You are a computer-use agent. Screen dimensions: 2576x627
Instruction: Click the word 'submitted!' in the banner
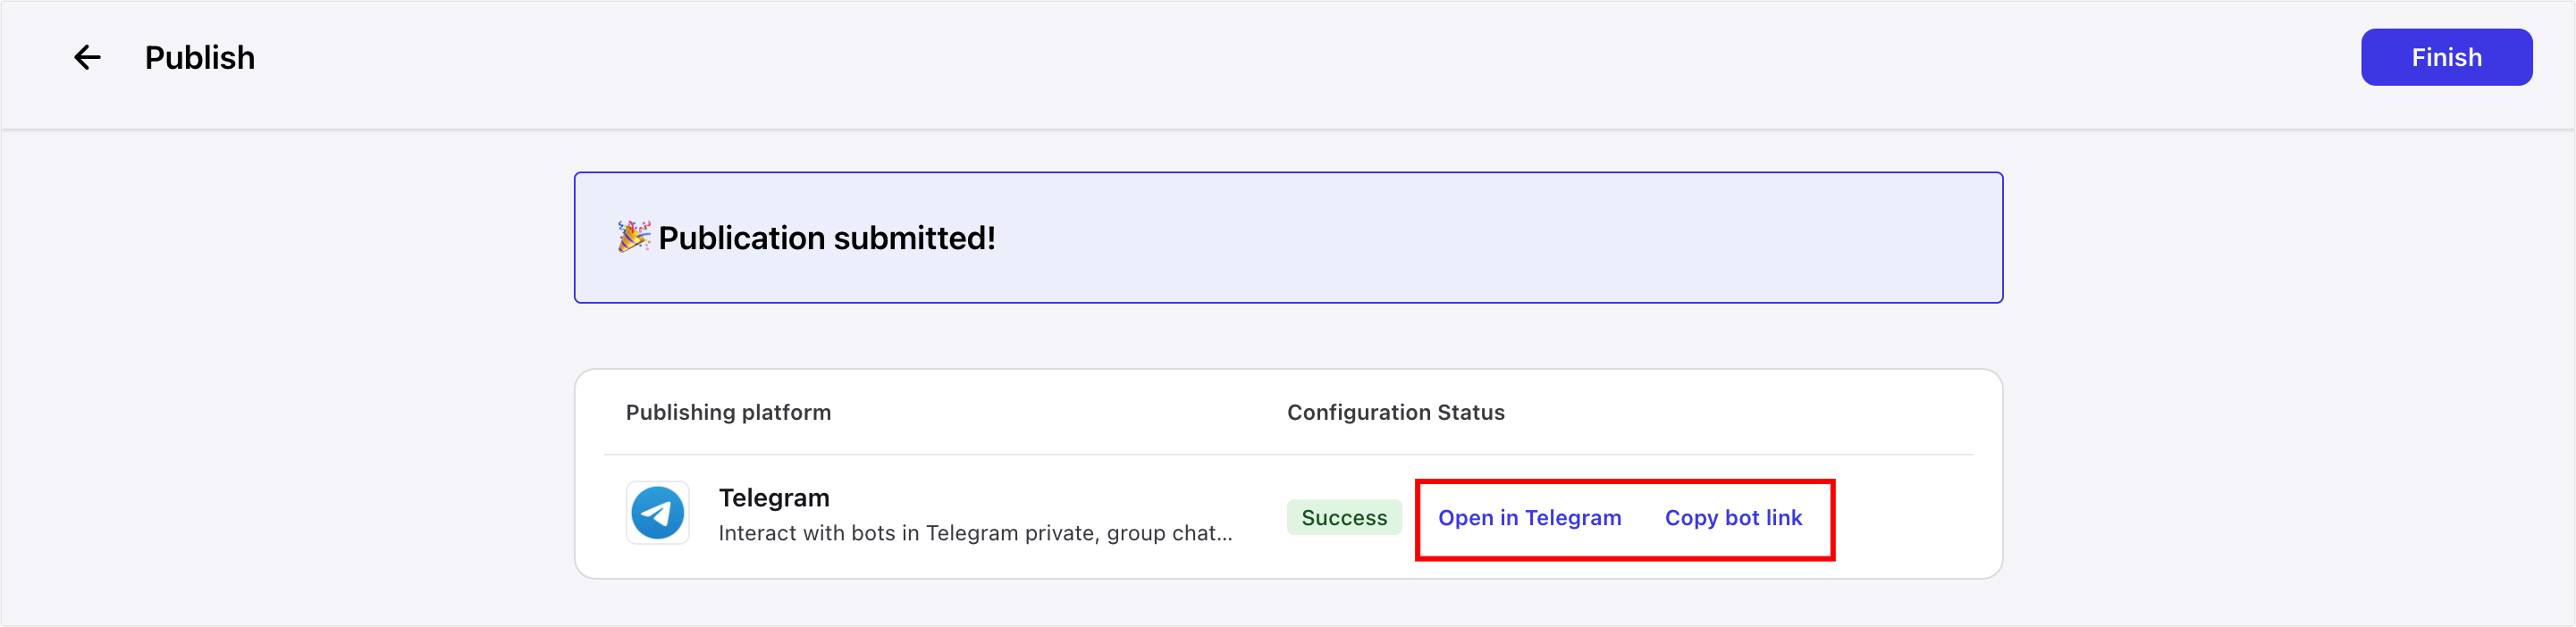tap(914, 238)
